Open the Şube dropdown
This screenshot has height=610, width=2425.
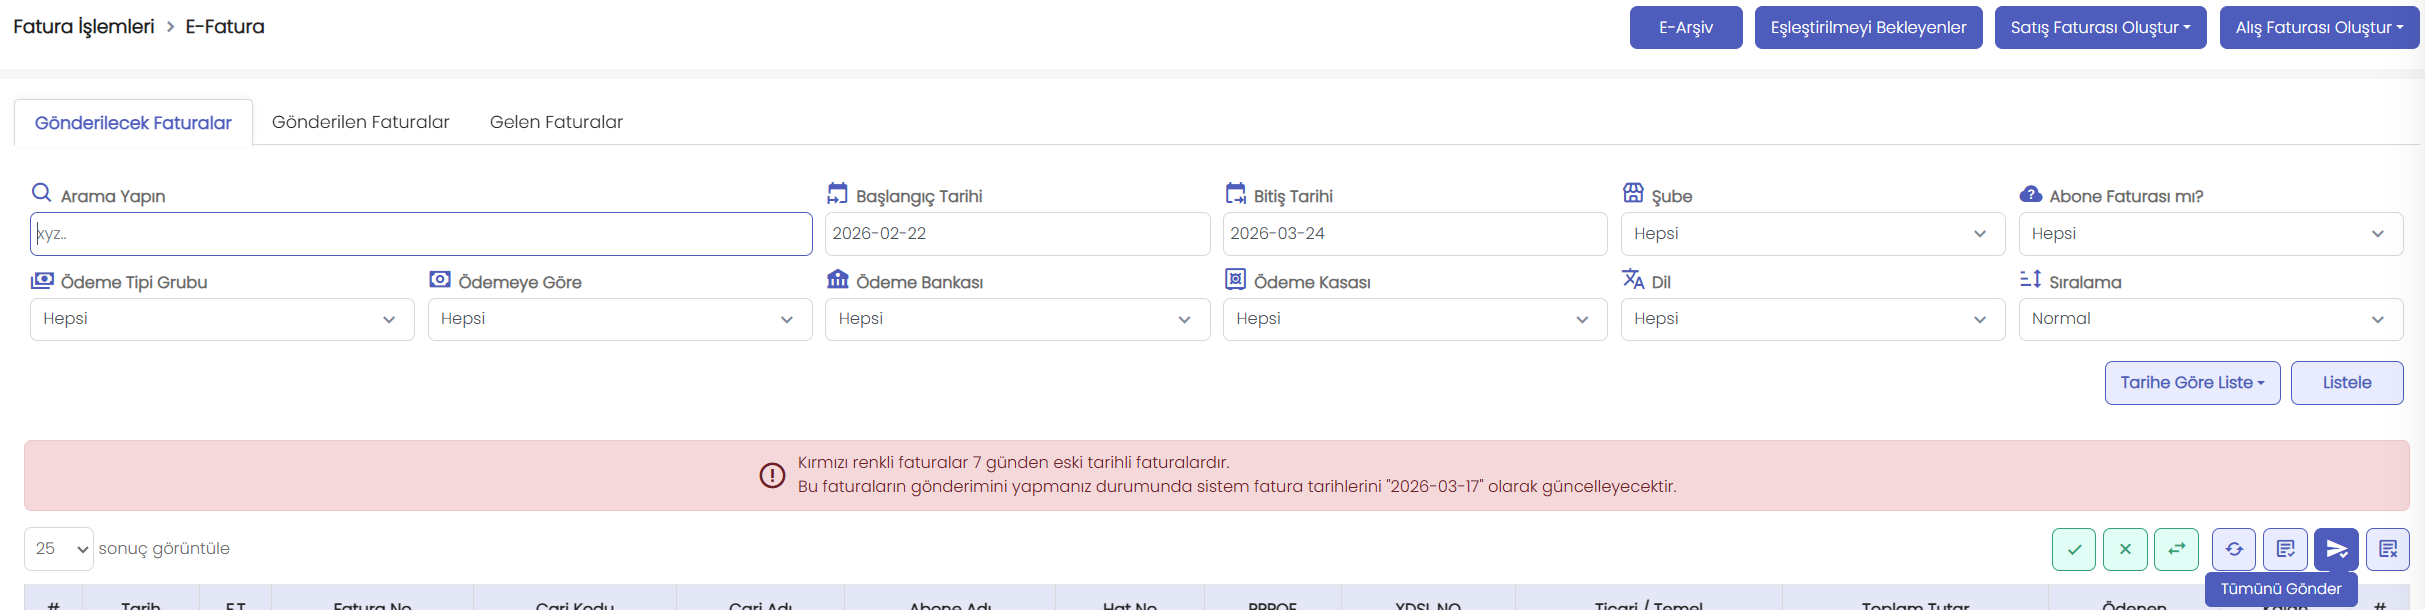coord(1812,234)
